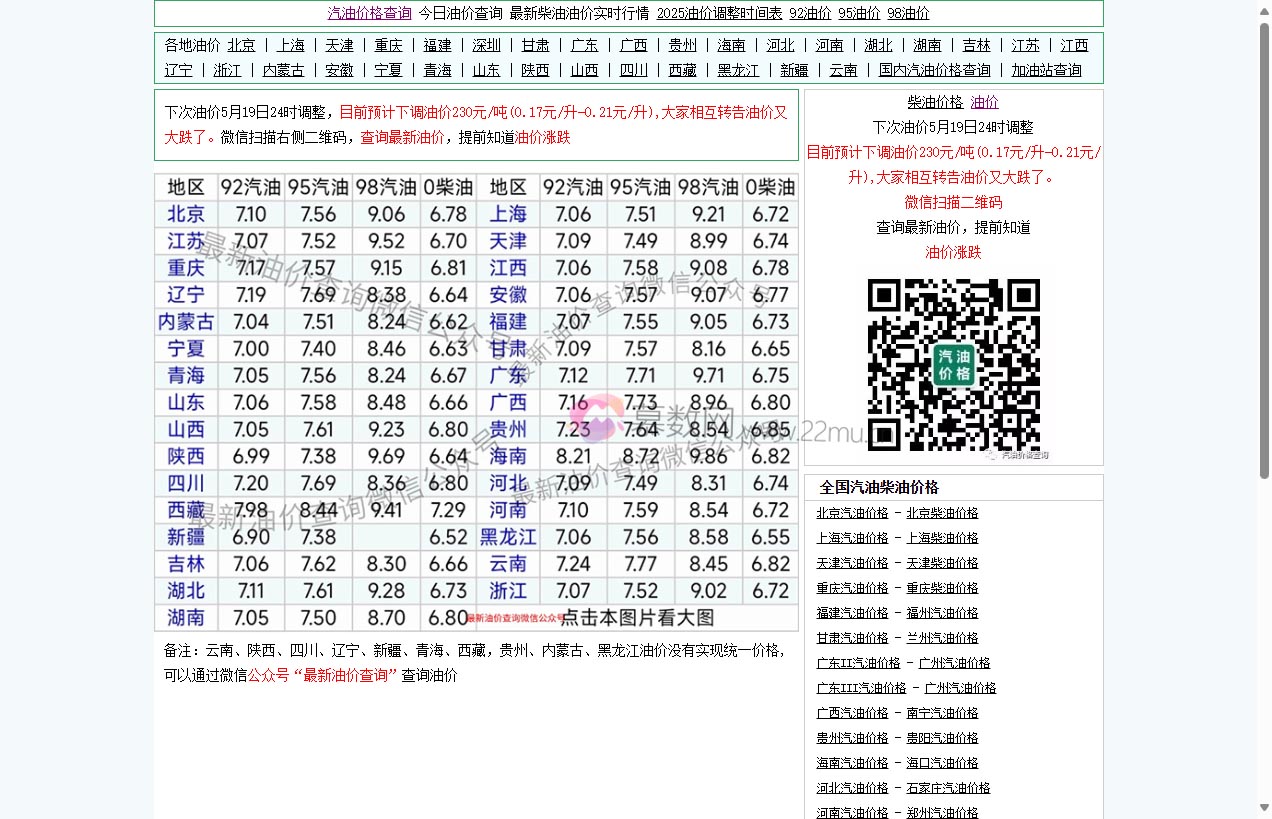Select 上海 in the region navigation

[291, 45]
